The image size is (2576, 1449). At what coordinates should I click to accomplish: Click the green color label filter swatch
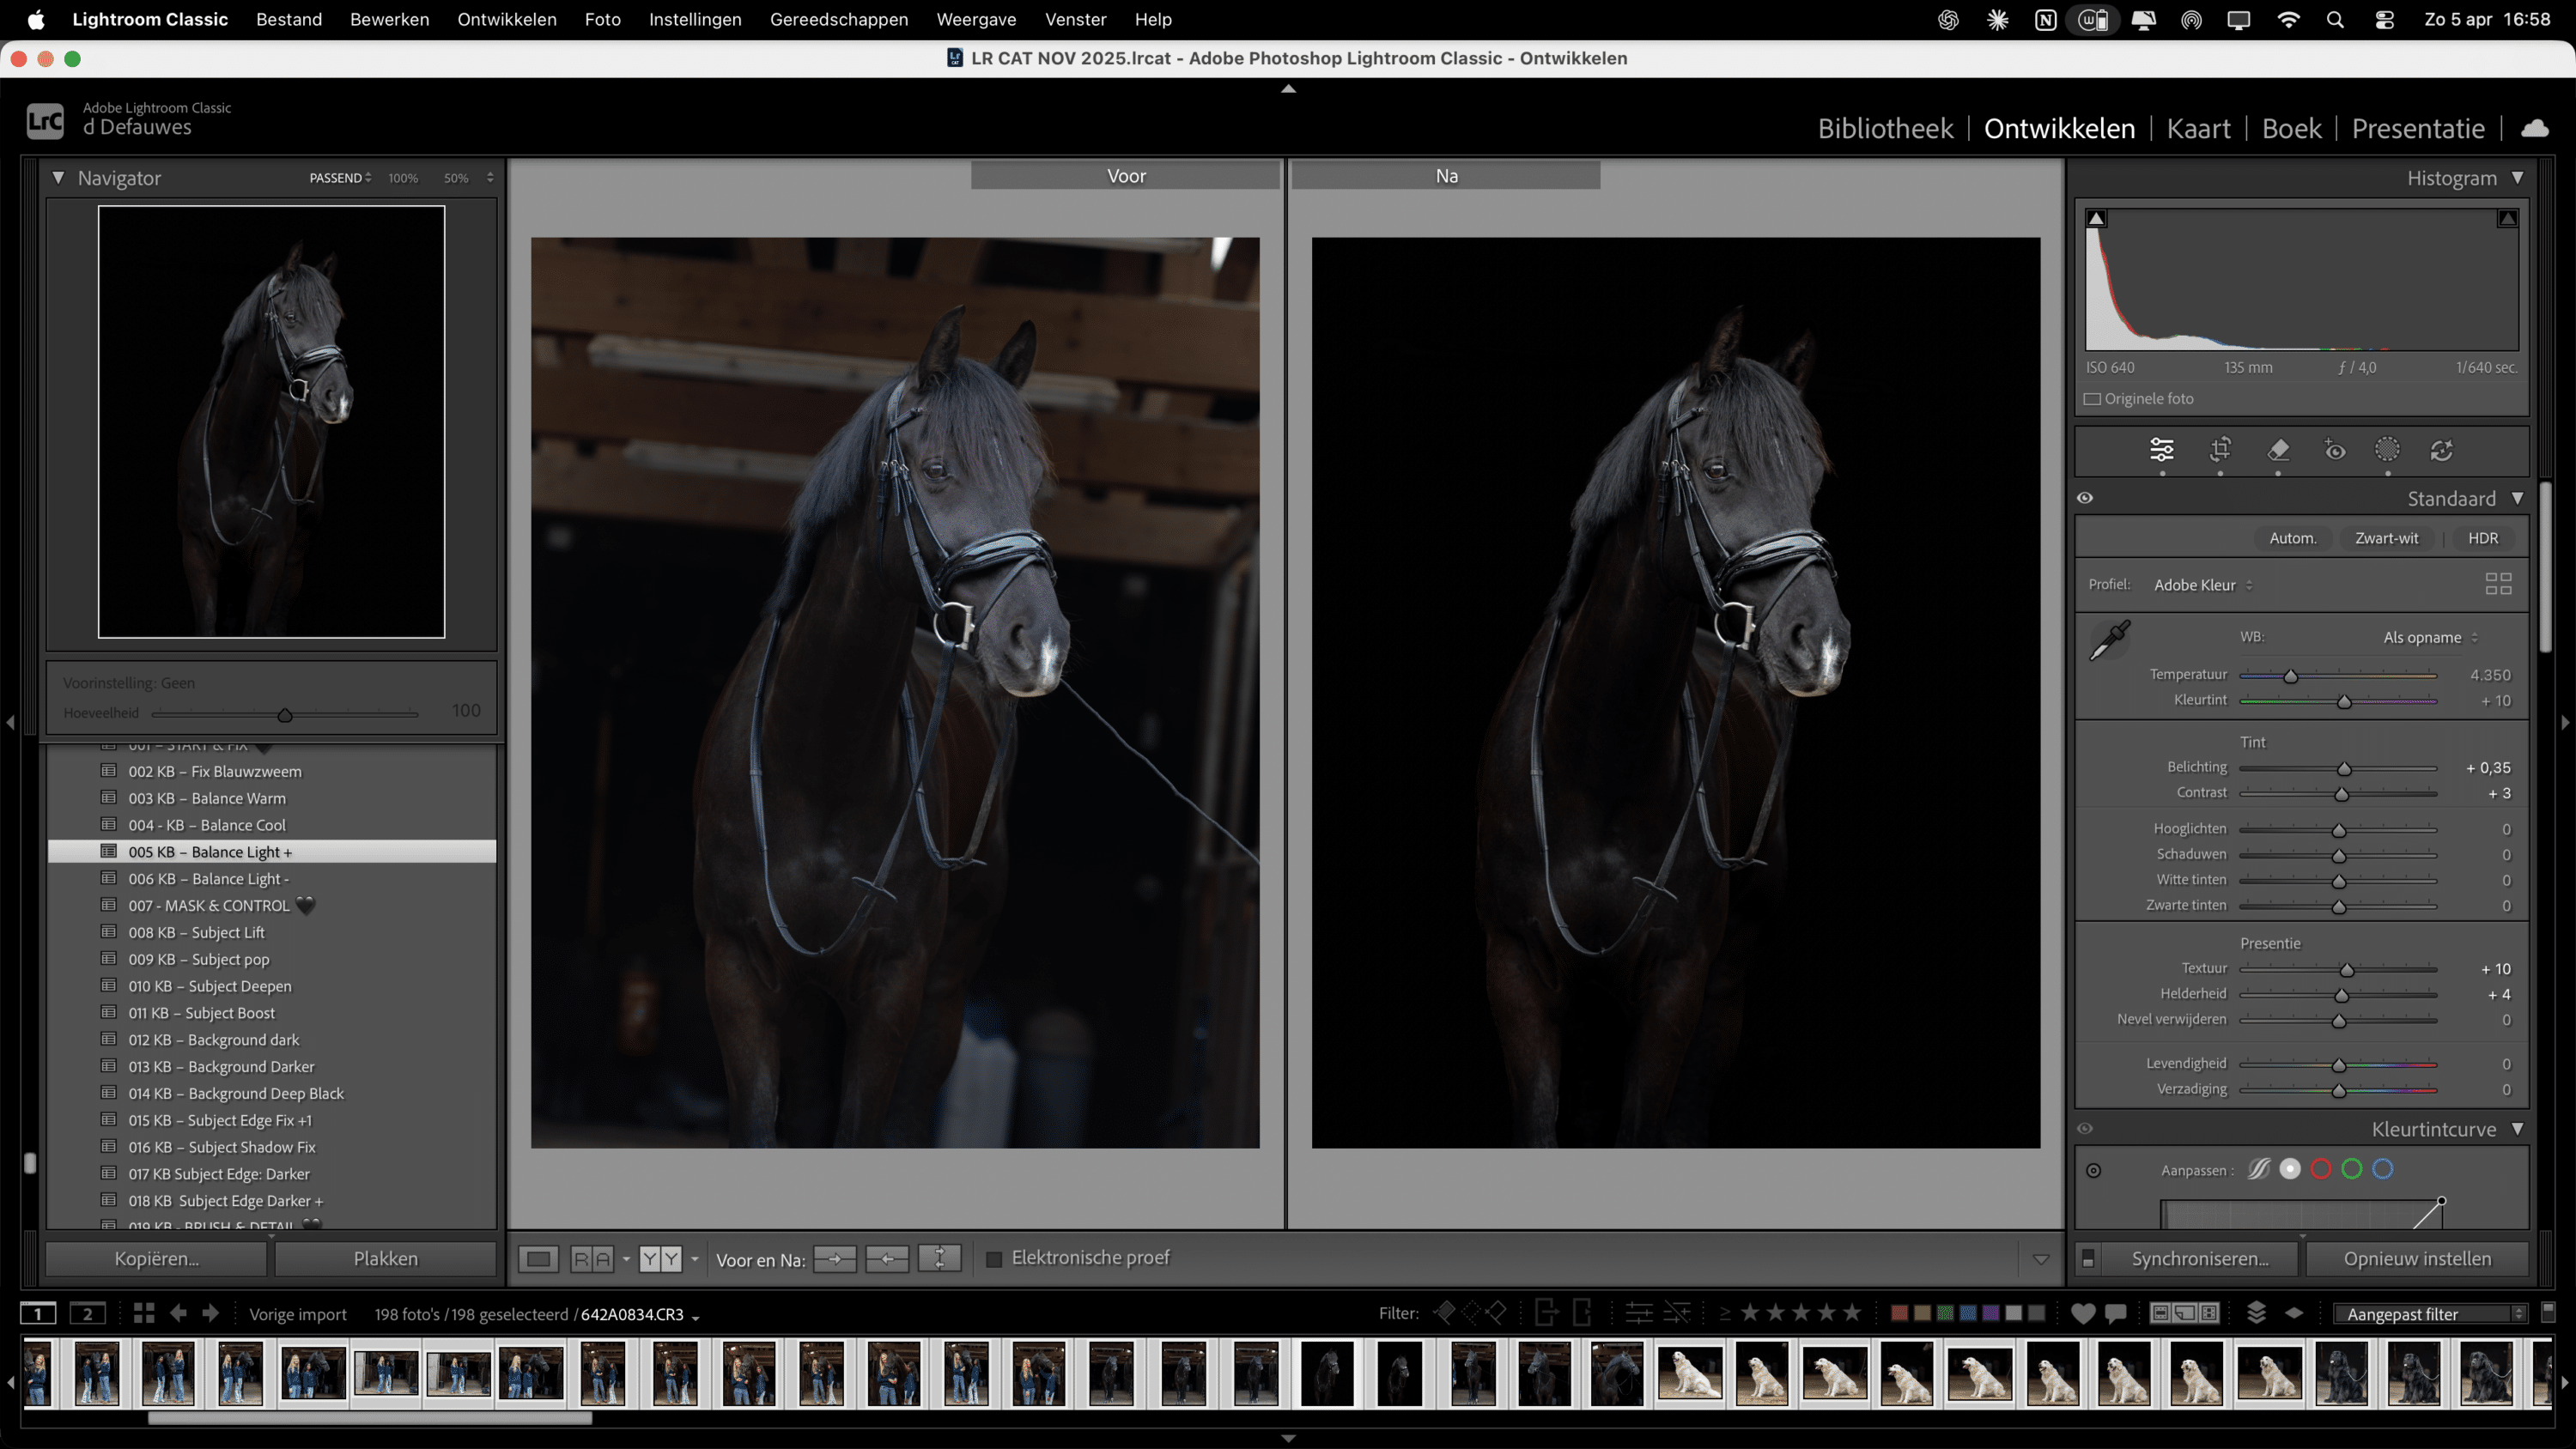click(x=1946, y=1313)
